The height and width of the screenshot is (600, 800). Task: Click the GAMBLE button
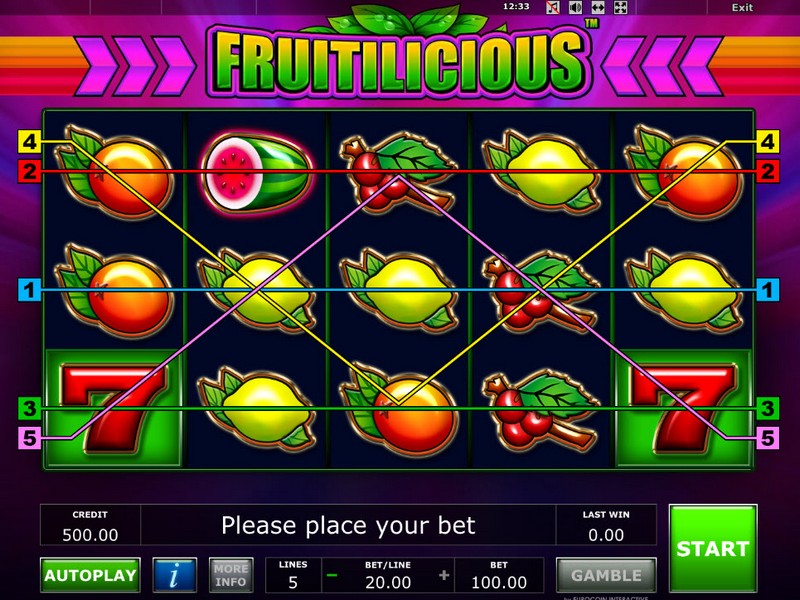[x=606, y=575]
